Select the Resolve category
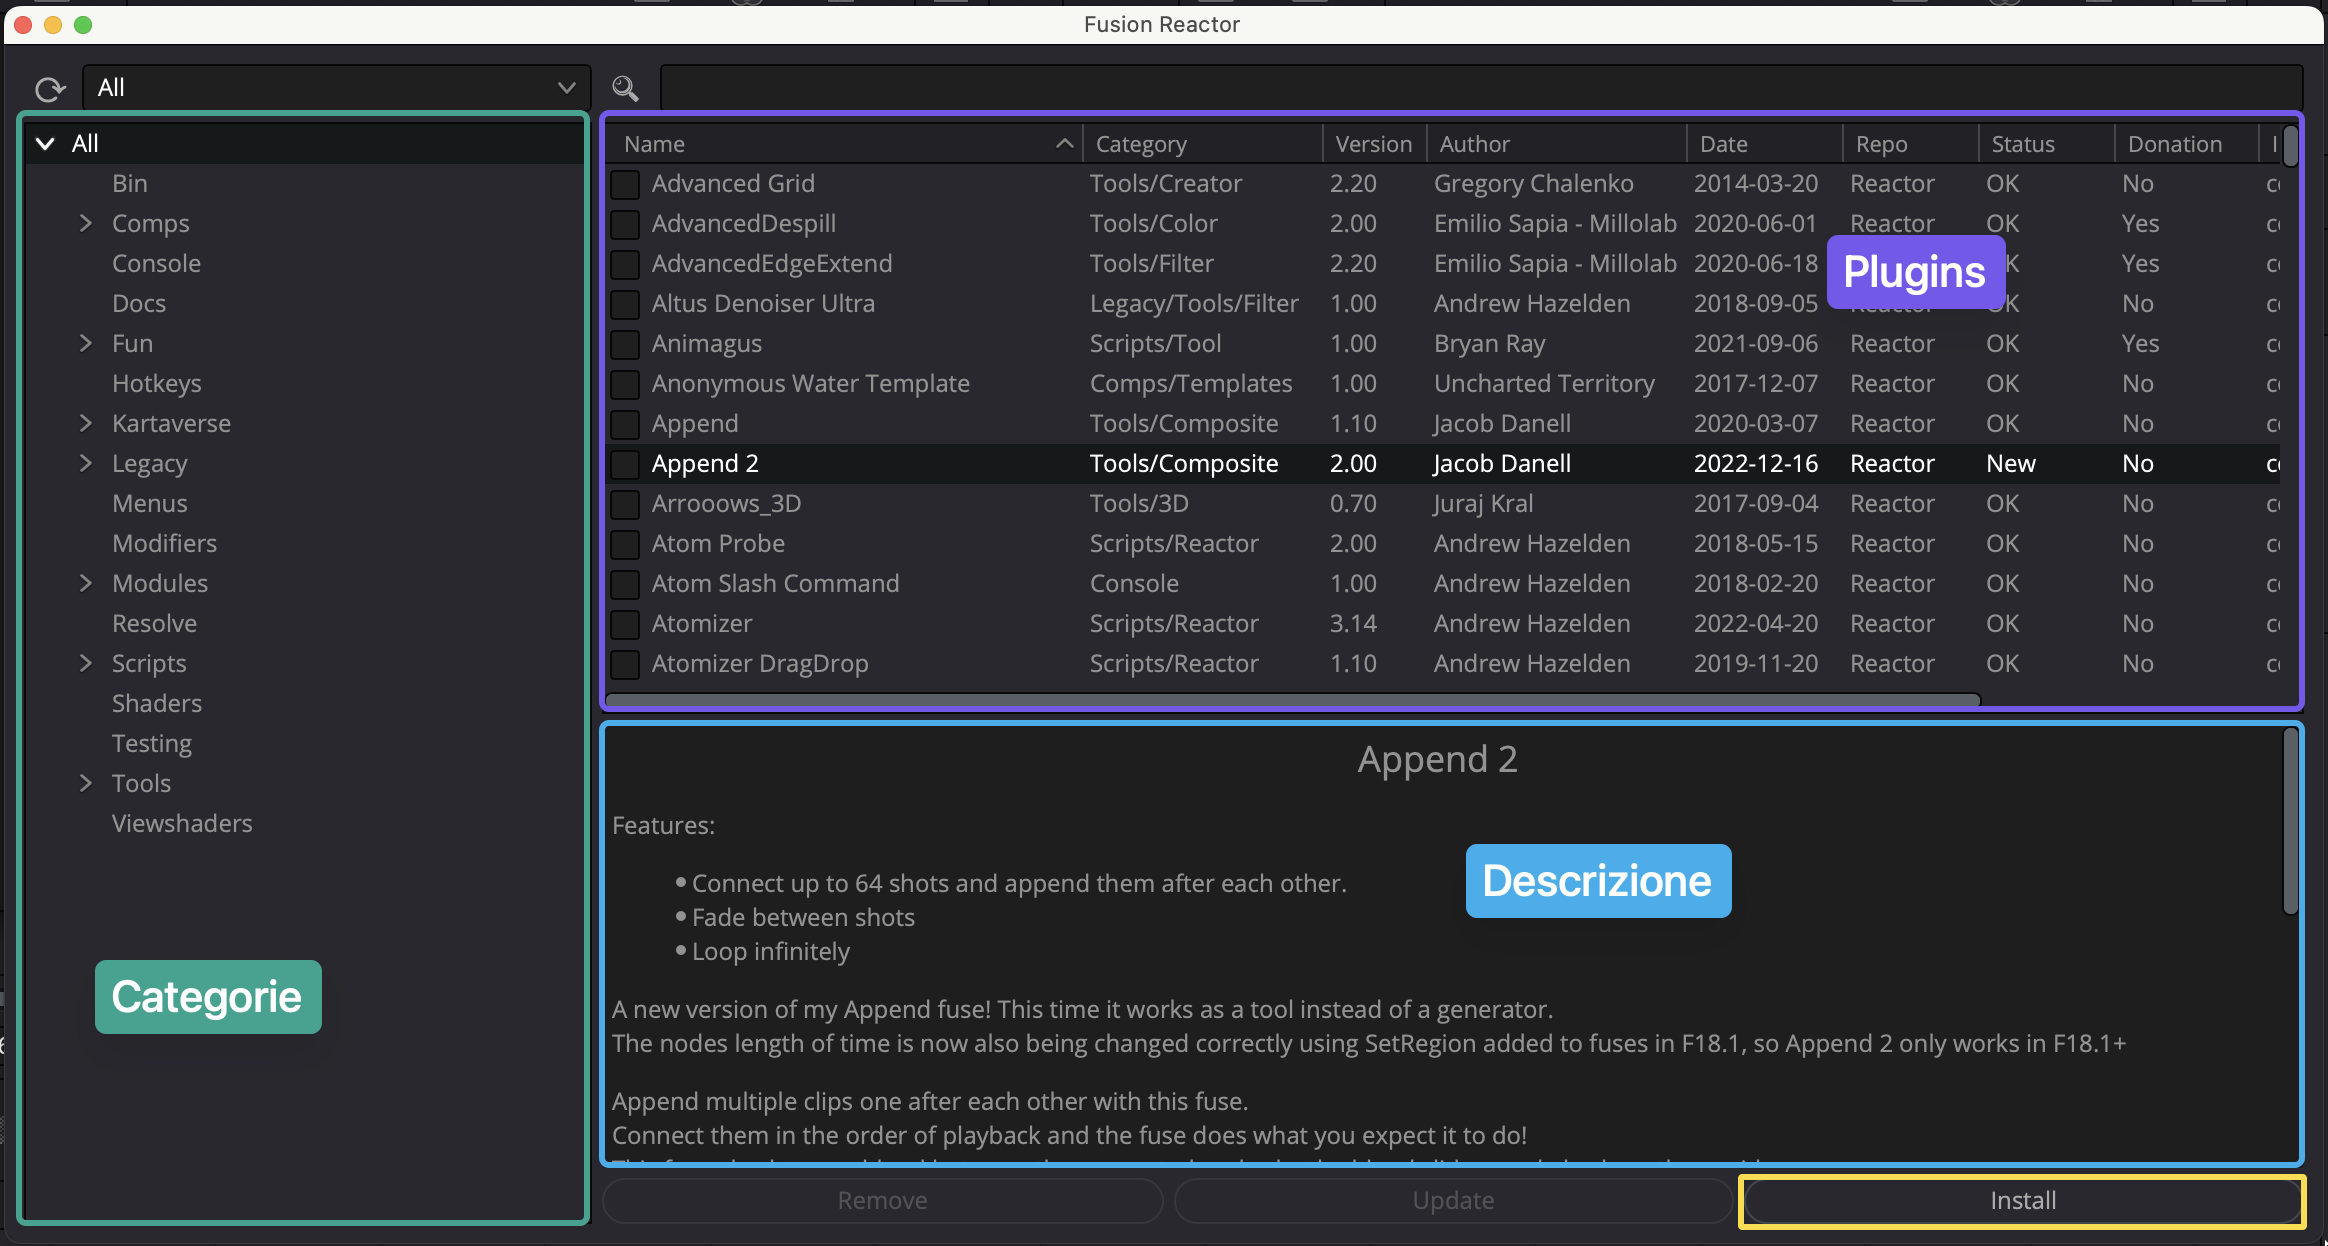Image resolution: width=2328 pixels, height=1246 pixels. click(x=154, y=624)
